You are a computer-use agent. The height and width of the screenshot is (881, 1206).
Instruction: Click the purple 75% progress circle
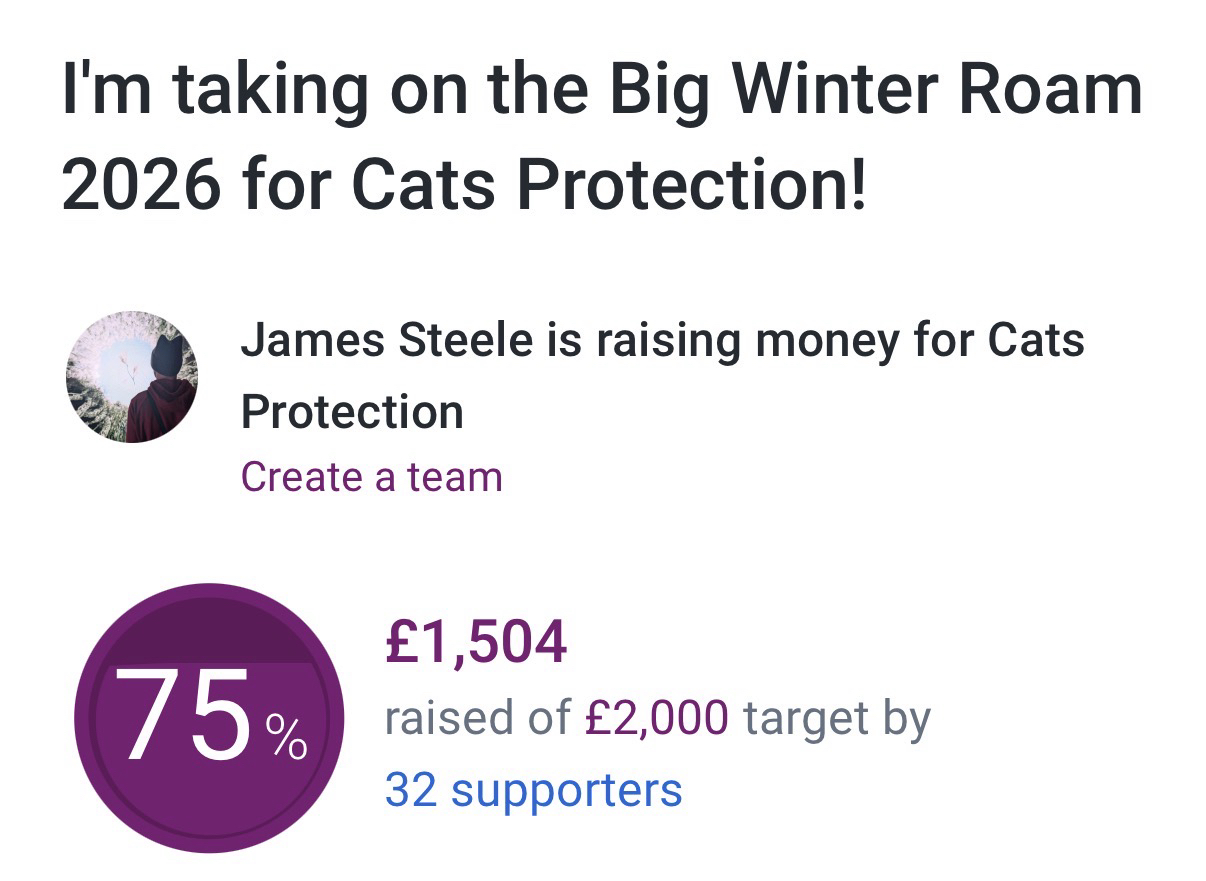point(209,780)
